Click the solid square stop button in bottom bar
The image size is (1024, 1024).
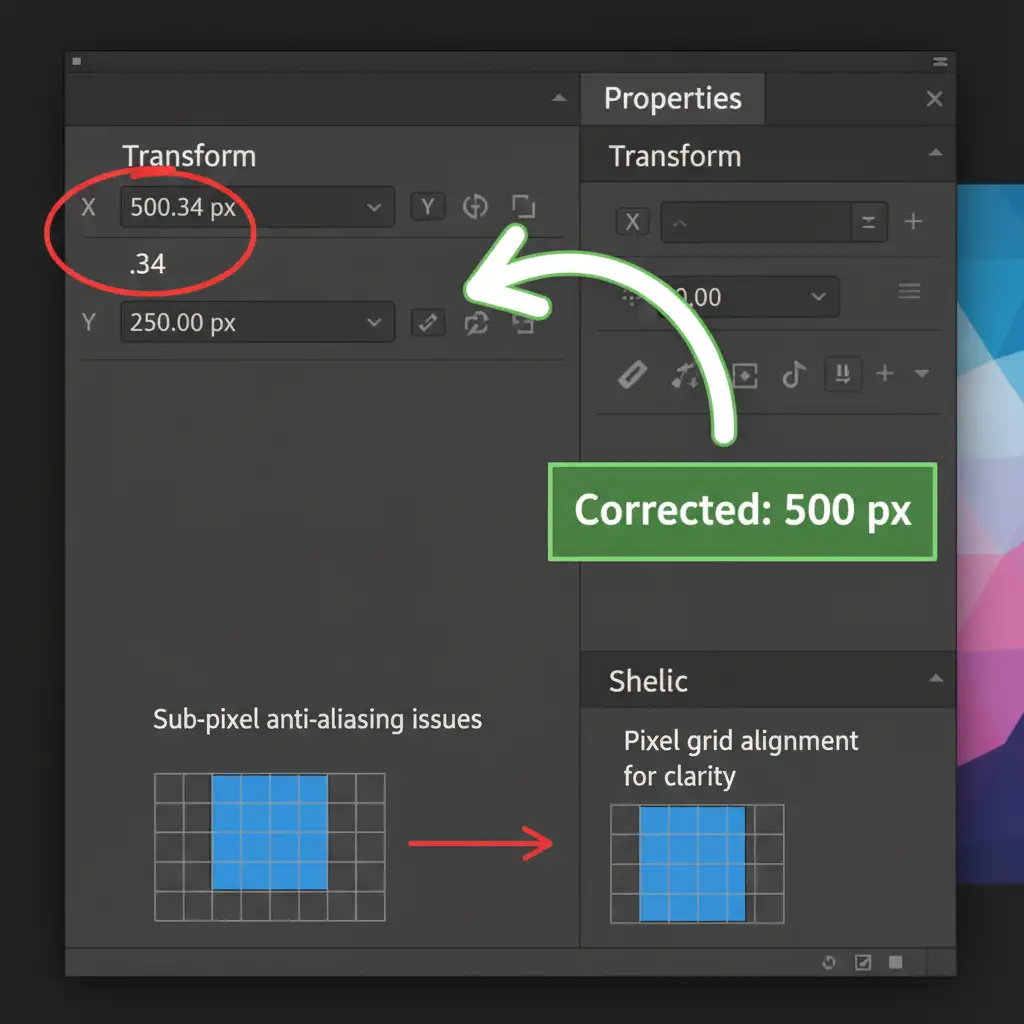point(896,962)
